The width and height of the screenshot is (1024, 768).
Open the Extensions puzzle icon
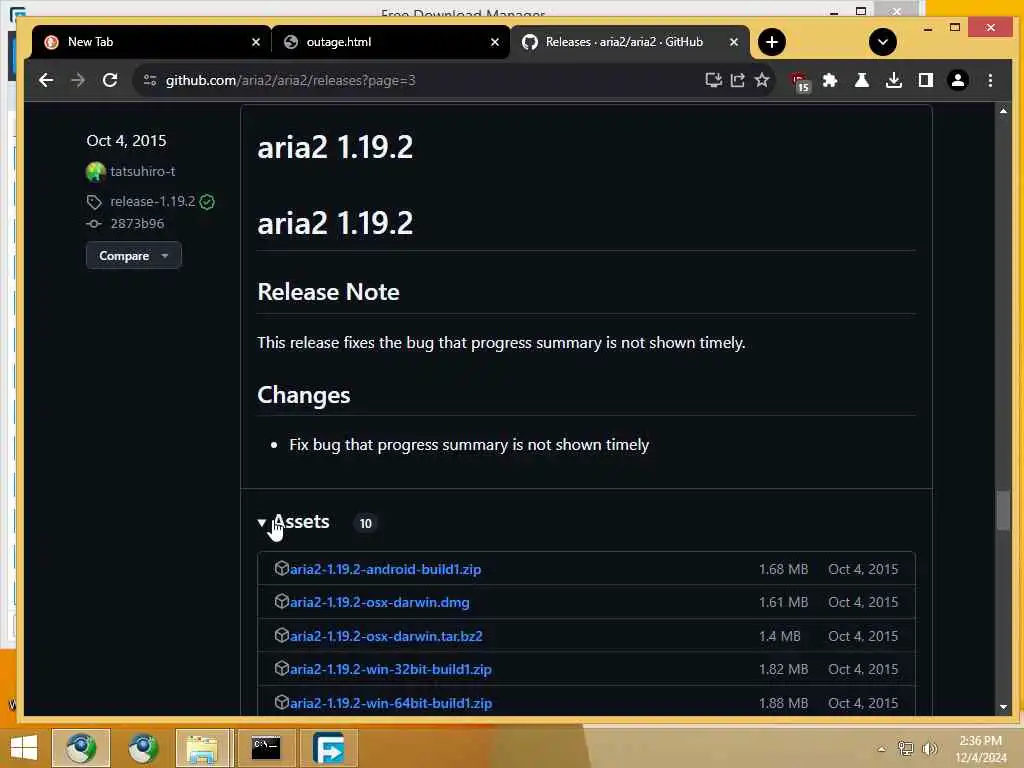pos(830,80)
